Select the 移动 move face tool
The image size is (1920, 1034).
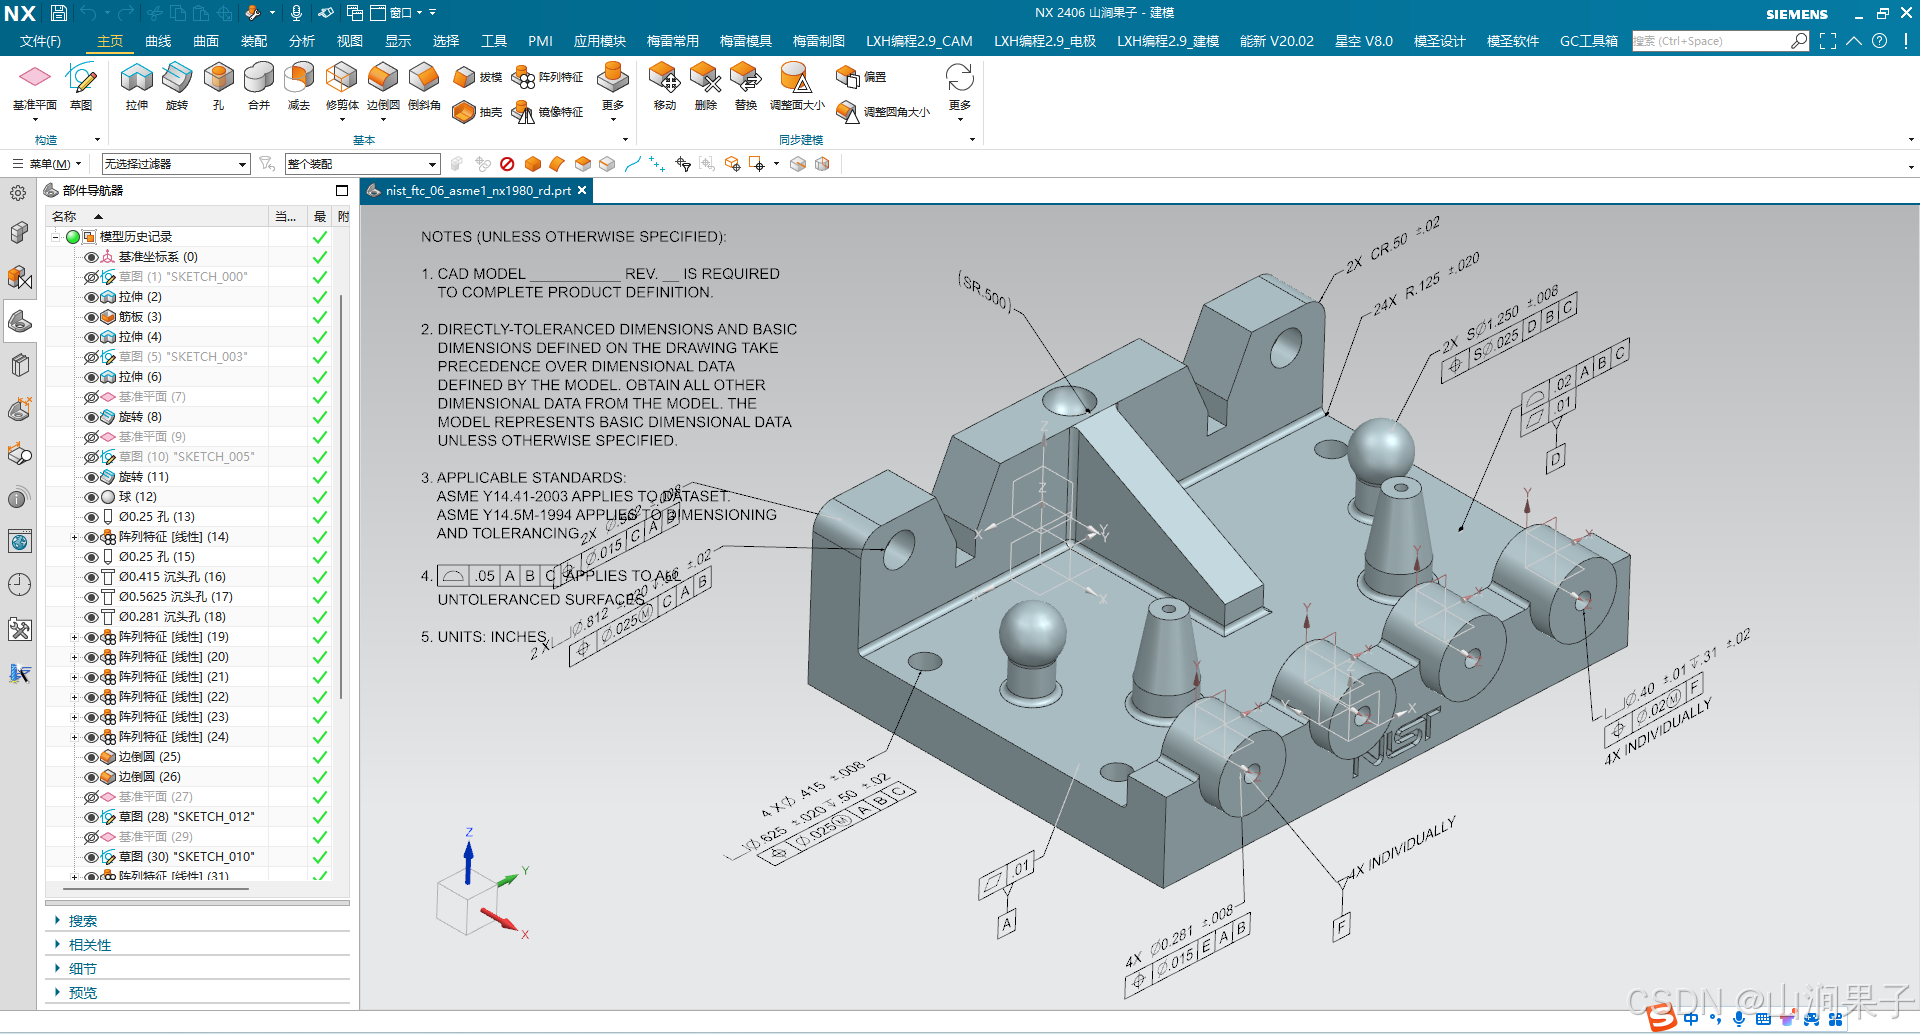[665, 87]
